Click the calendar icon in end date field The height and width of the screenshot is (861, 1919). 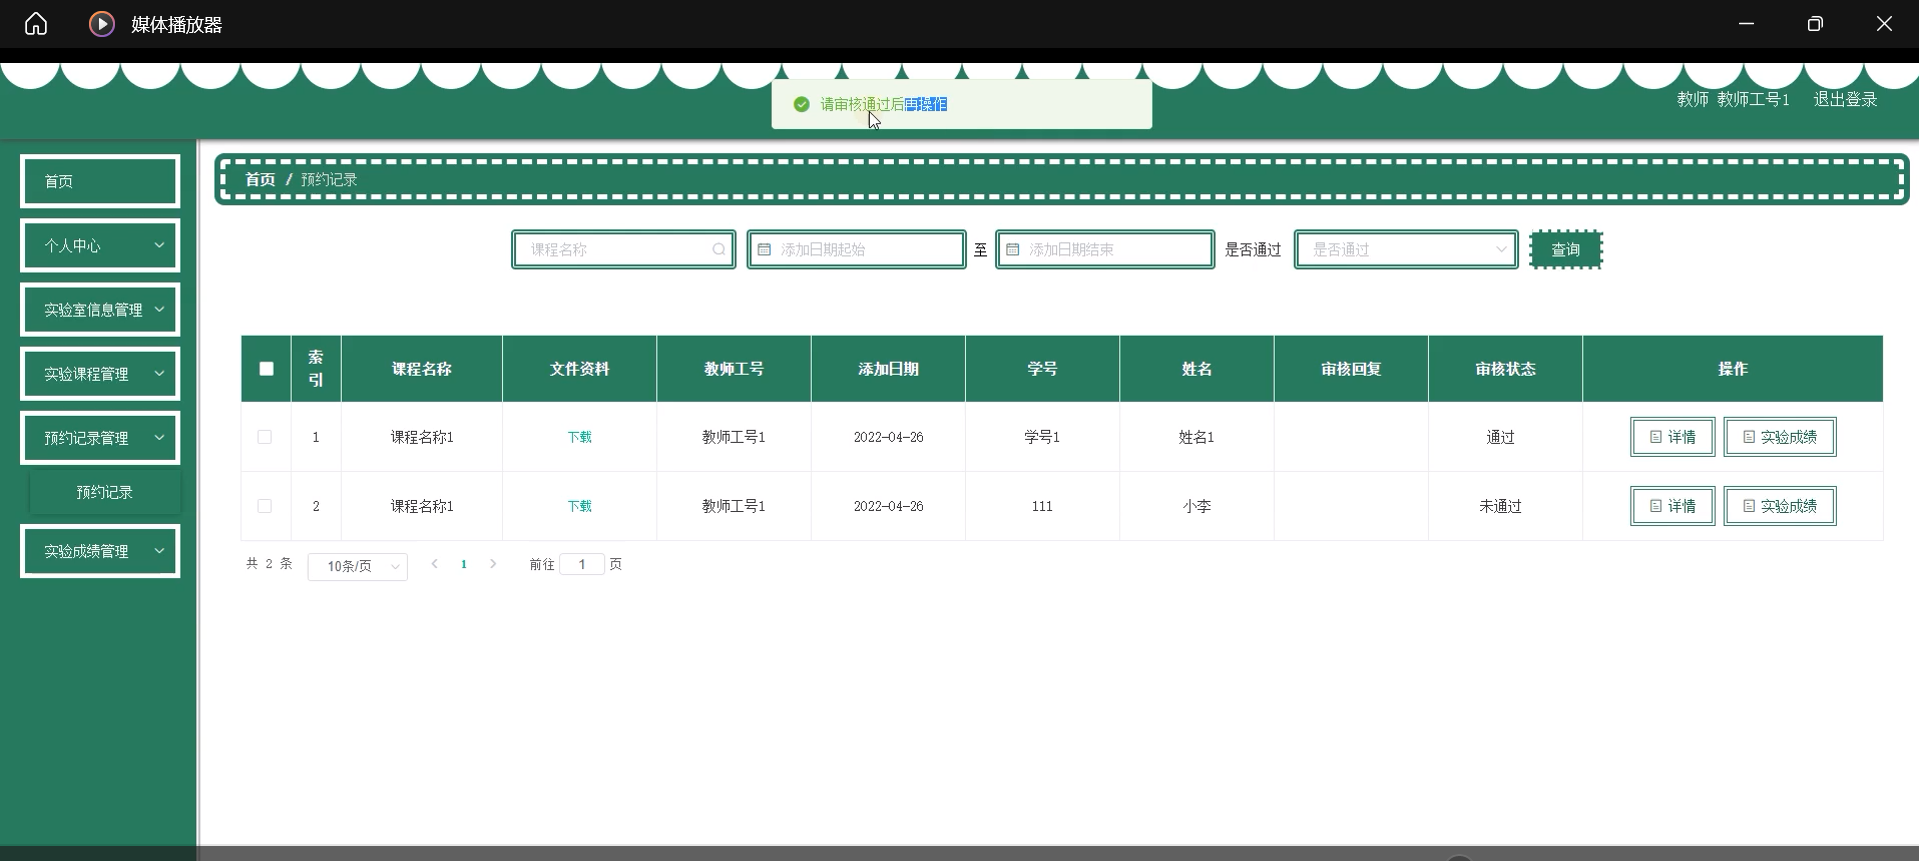pyautogui.click(x=1013, y=250)
